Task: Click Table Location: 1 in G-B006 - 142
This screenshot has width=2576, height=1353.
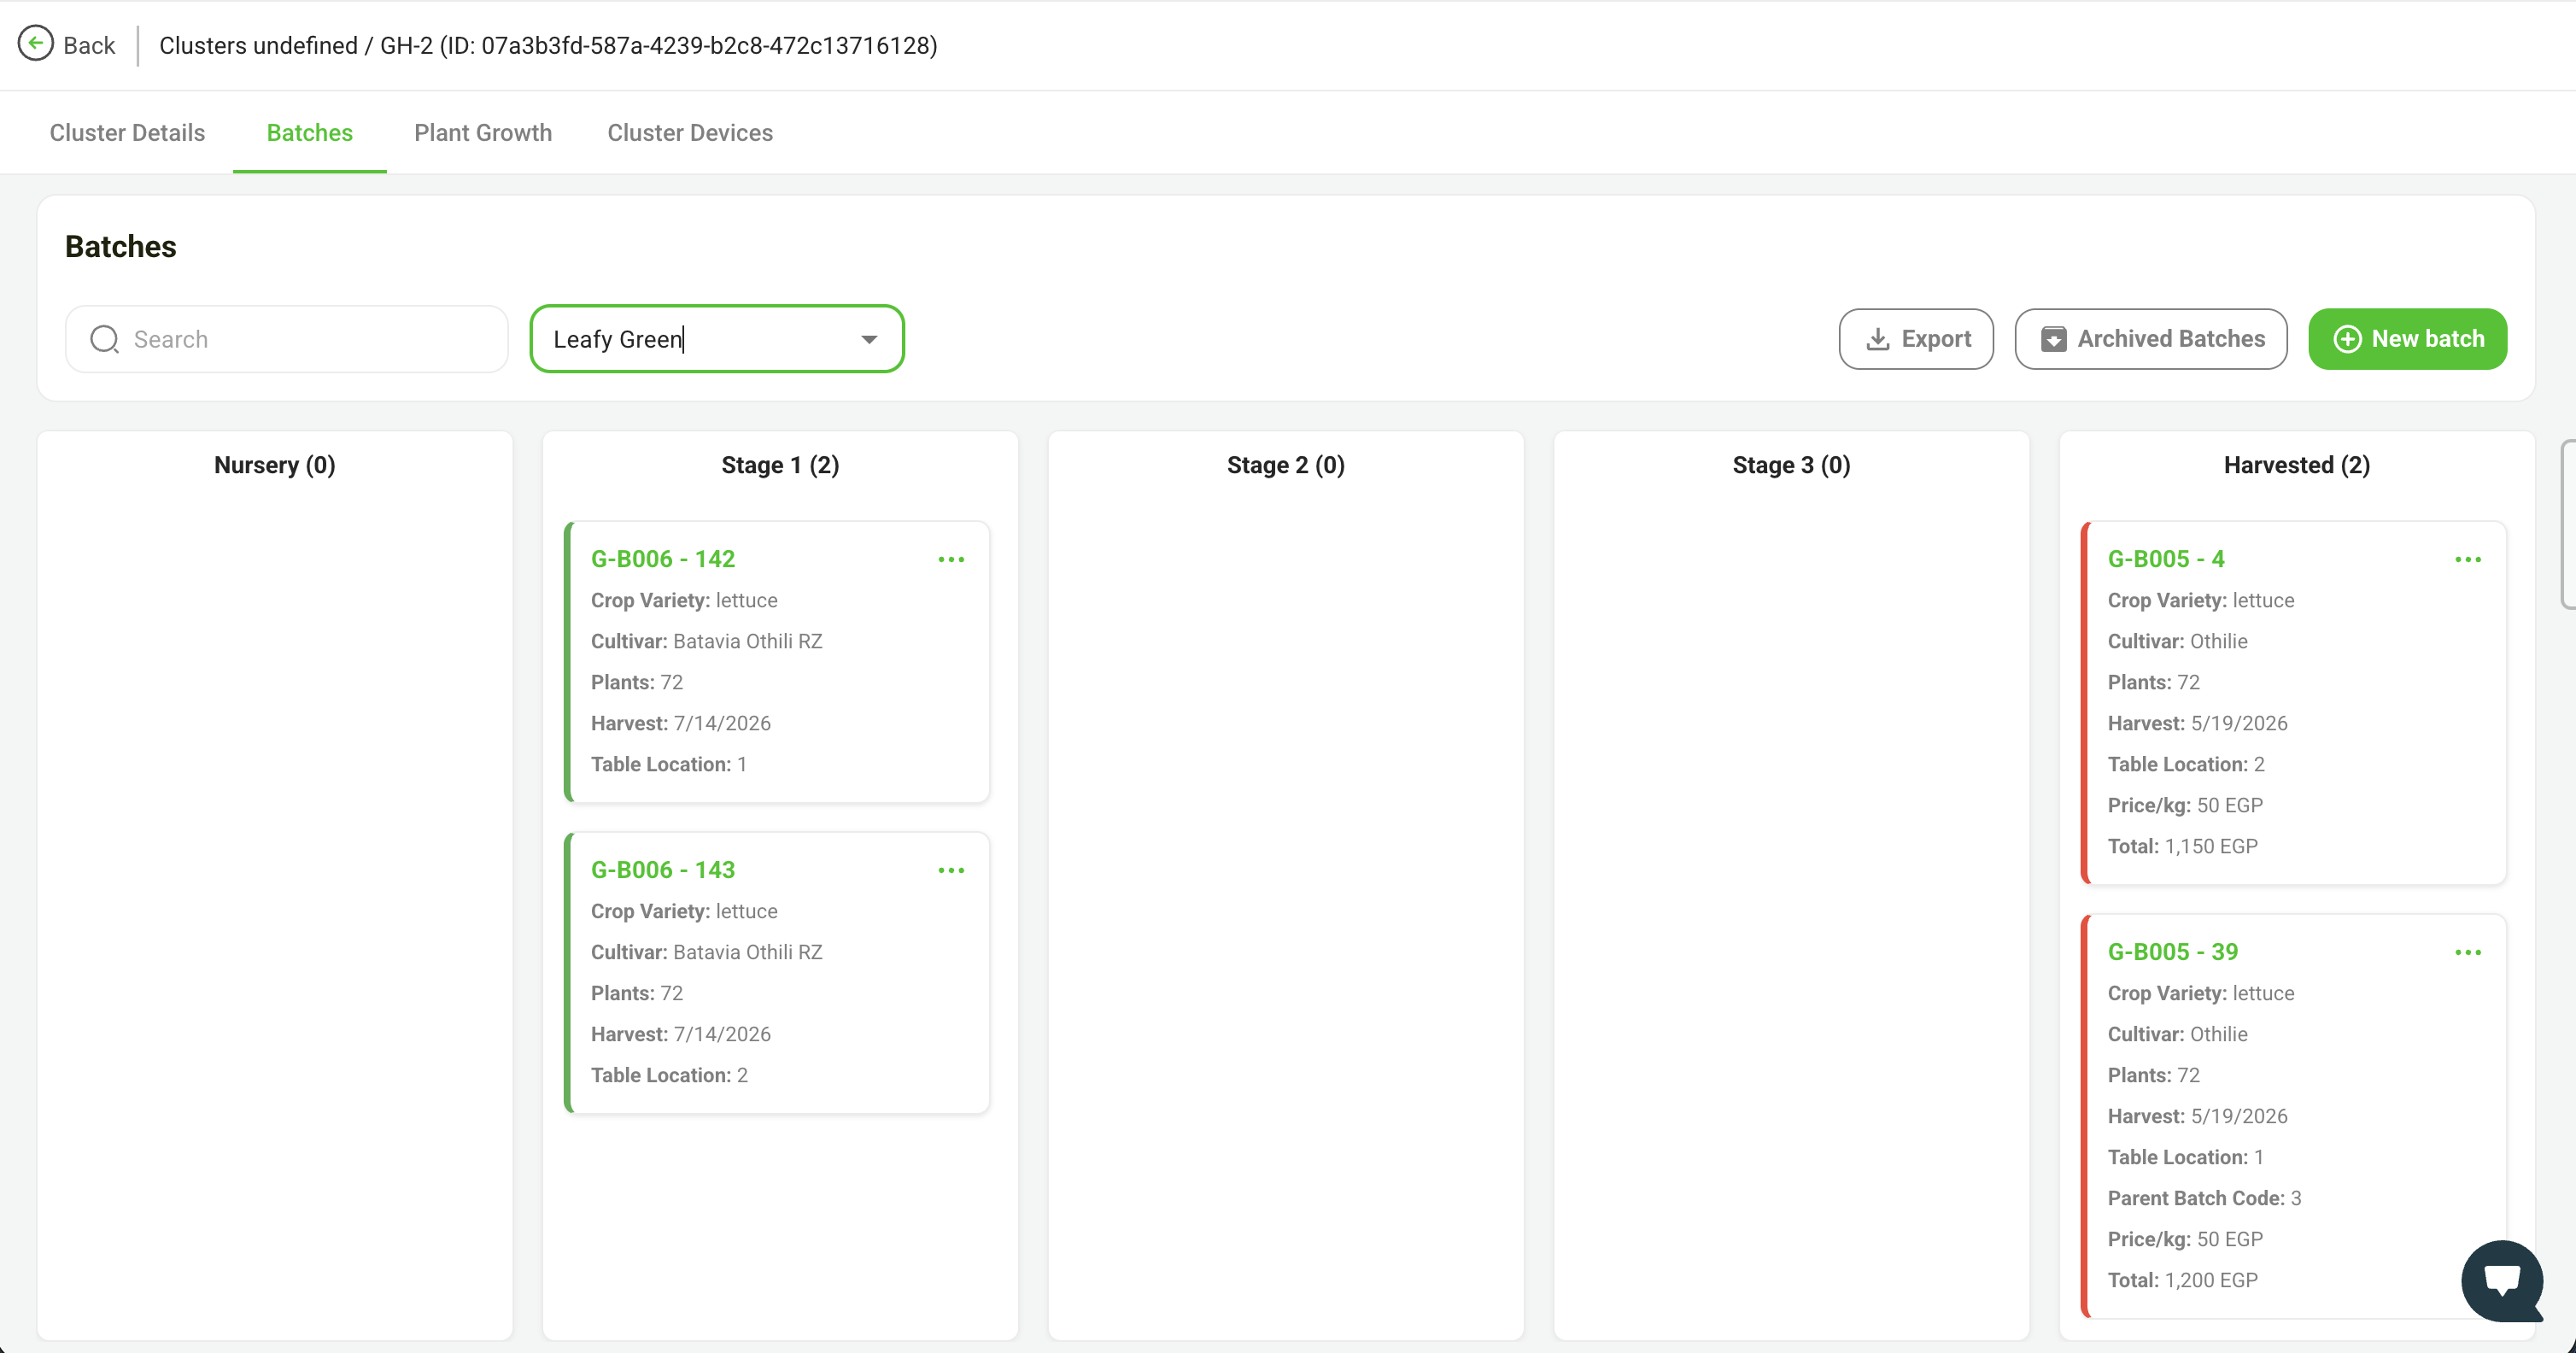Action: tap(669, 764)
